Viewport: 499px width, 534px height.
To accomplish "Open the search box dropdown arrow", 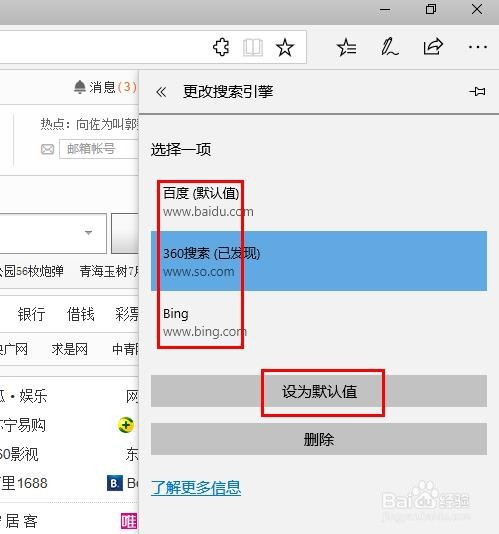I will [x=89, y=233].
